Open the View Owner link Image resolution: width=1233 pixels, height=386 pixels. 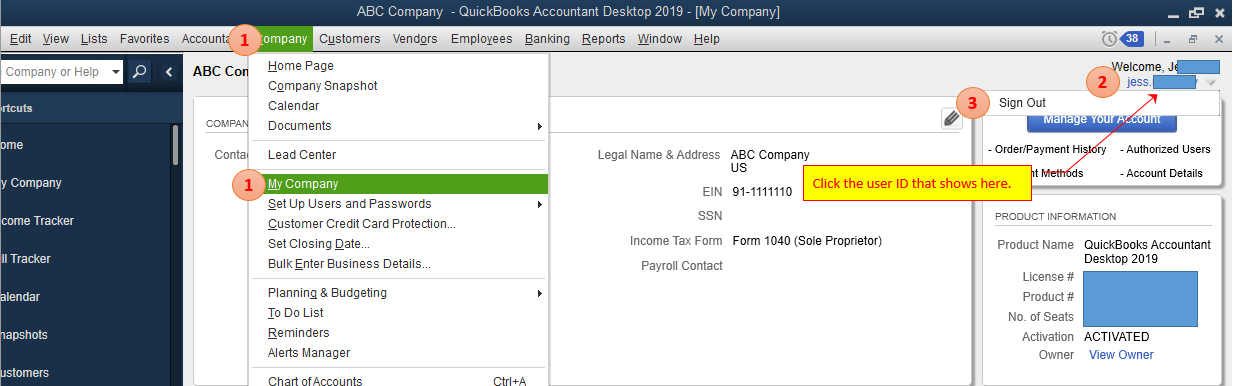coord(1121,355)
